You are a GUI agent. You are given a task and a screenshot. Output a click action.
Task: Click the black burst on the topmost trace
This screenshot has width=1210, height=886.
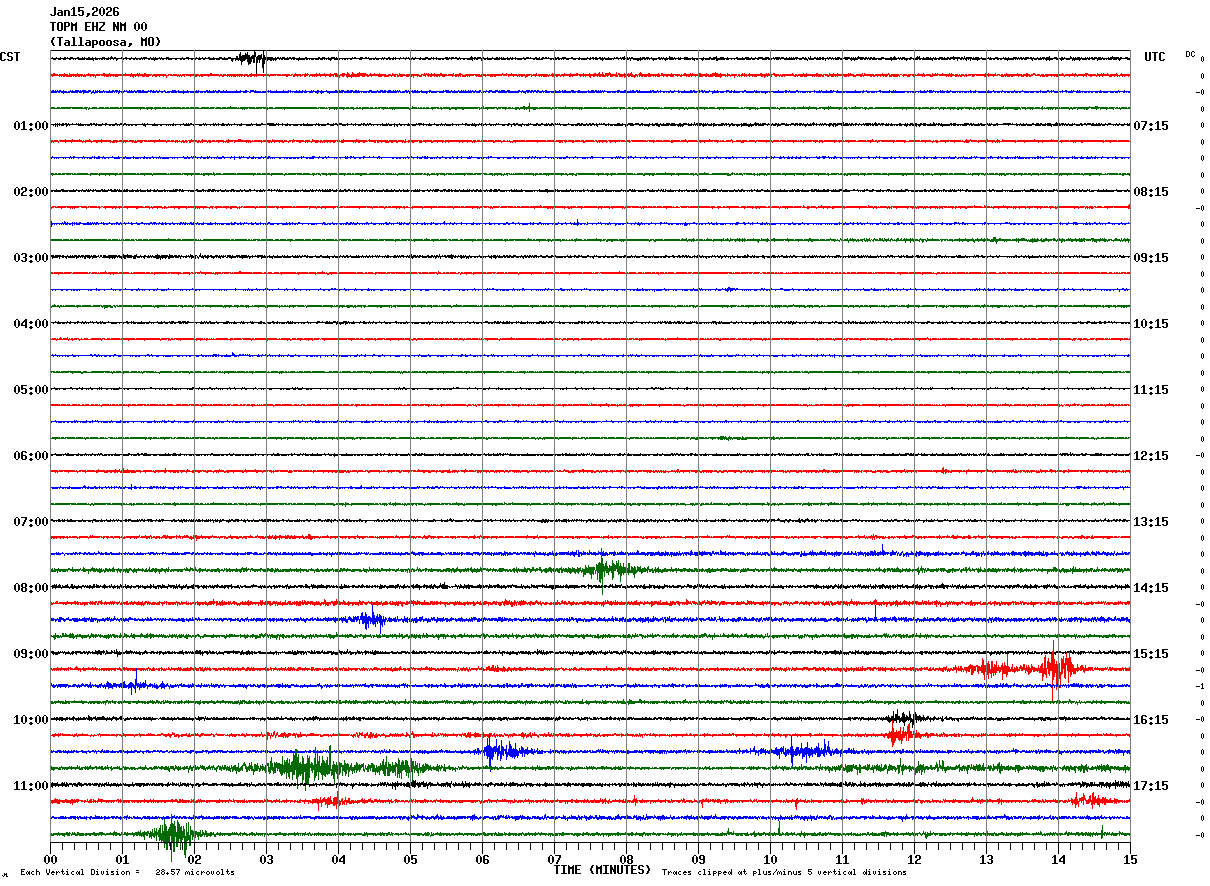pyautogui.click(x=253, y=59)
